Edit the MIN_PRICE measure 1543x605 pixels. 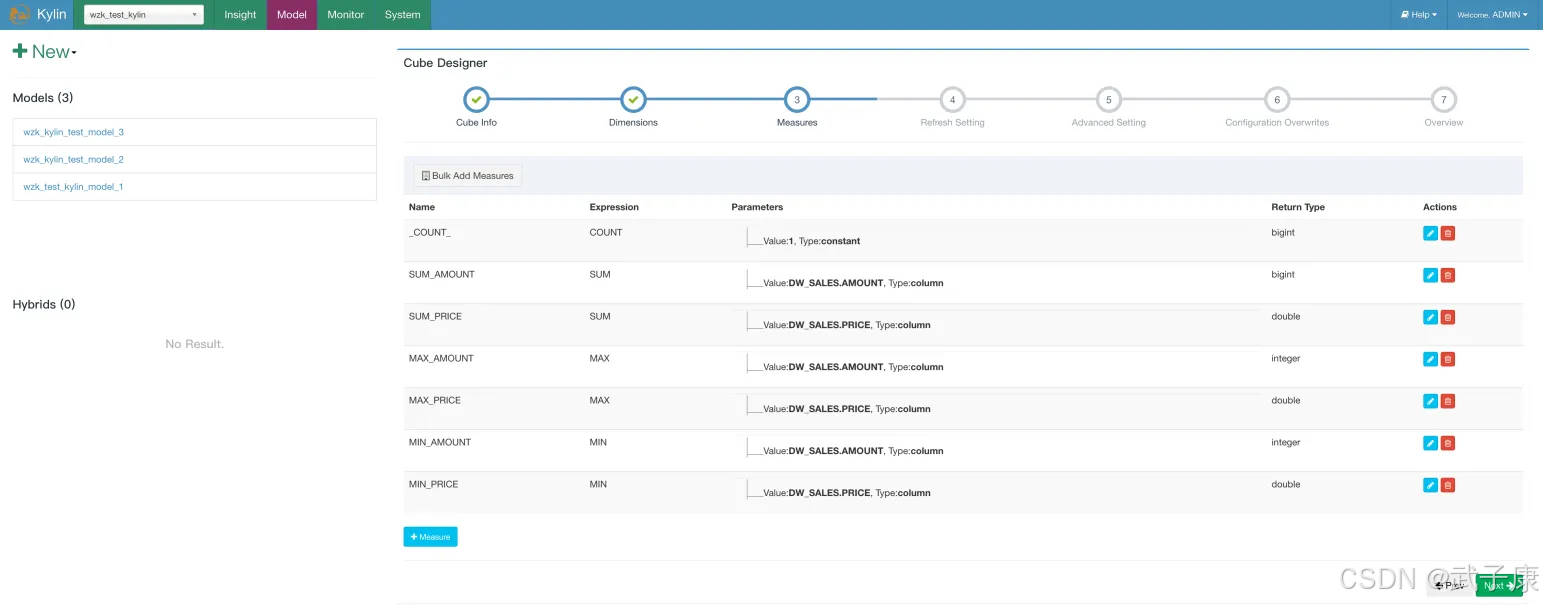(x=1430, y=485)
